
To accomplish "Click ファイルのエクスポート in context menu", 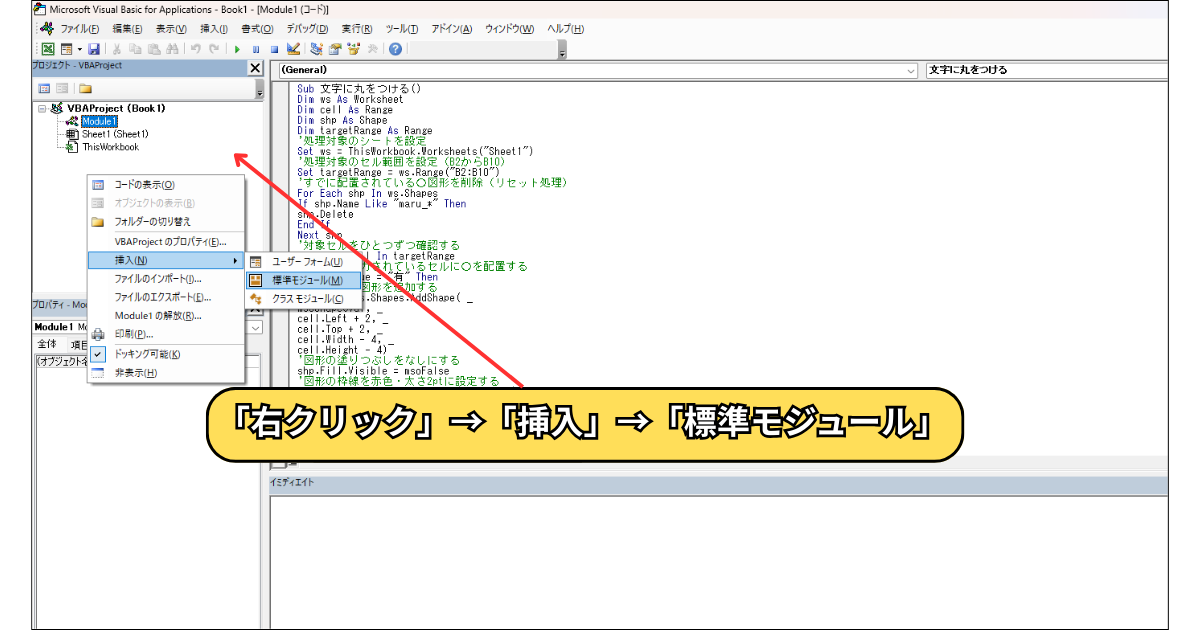I will click(162, 297).
